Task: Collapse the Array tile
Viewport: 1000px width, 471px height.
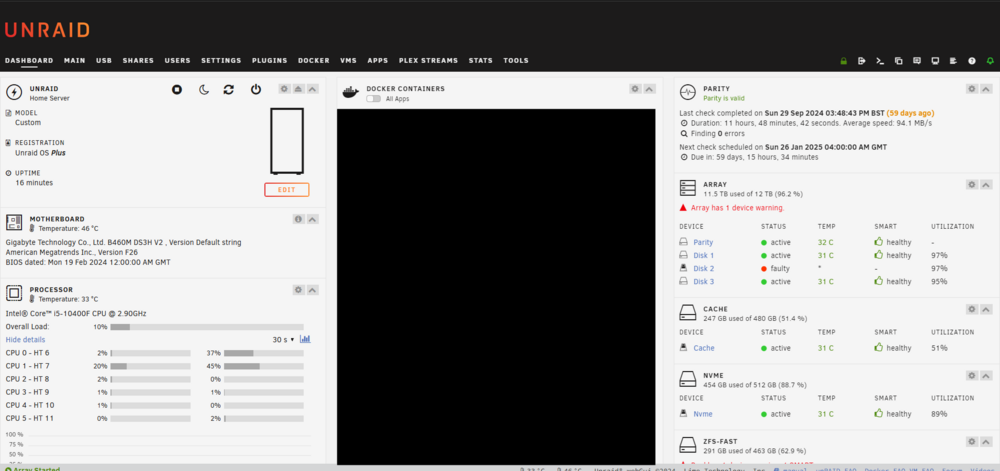Action: click(x=986, y=185)
